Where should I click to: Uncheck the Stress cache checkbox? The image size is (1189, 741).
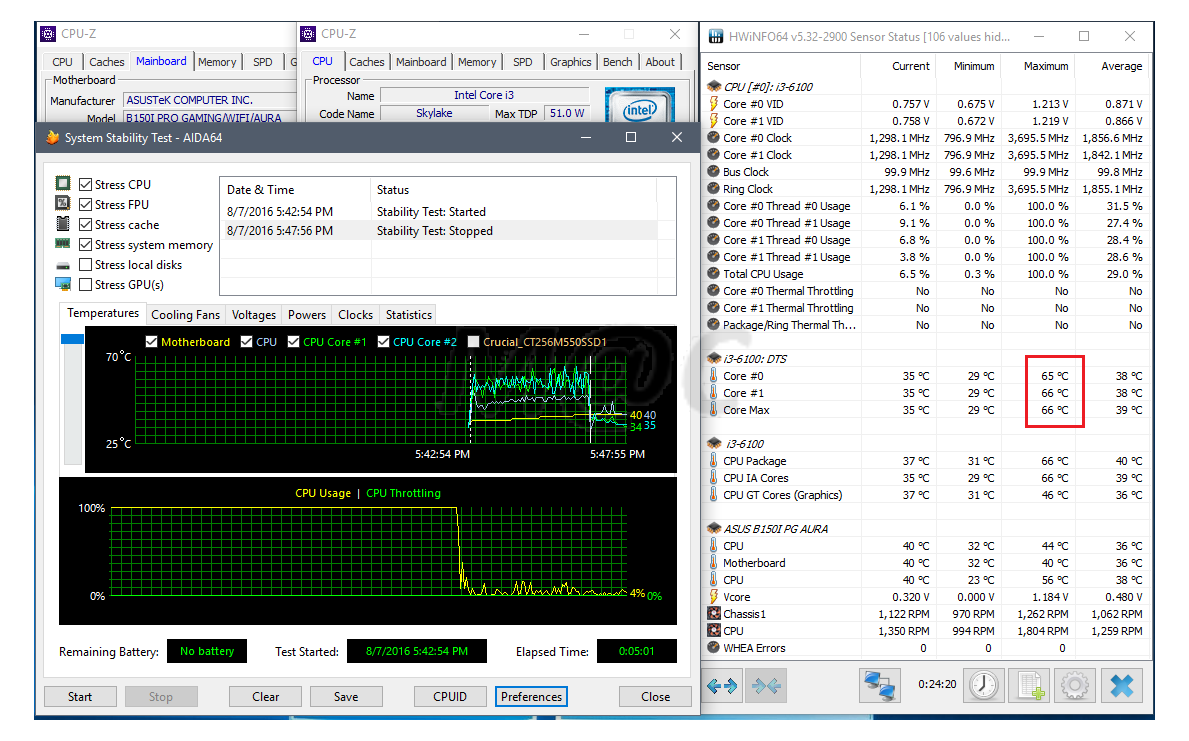click(86, 224)
